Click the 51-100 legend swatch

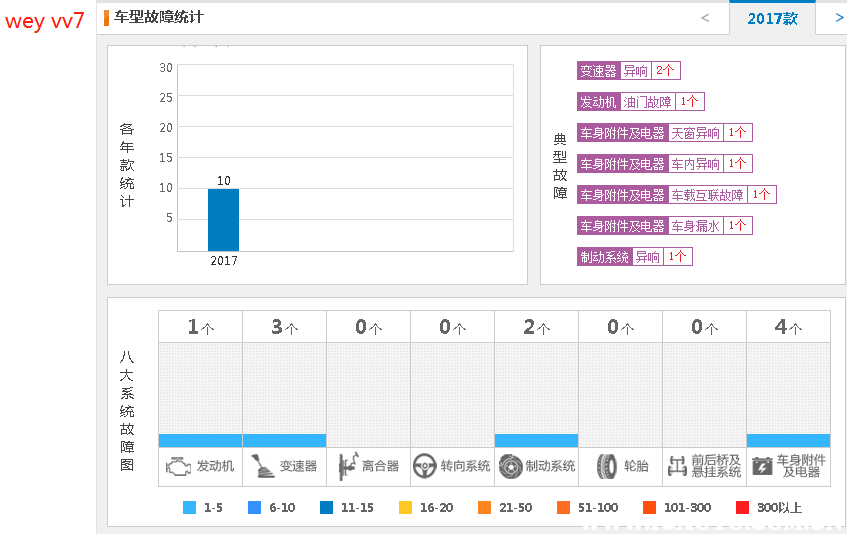[x=563, y=508]
